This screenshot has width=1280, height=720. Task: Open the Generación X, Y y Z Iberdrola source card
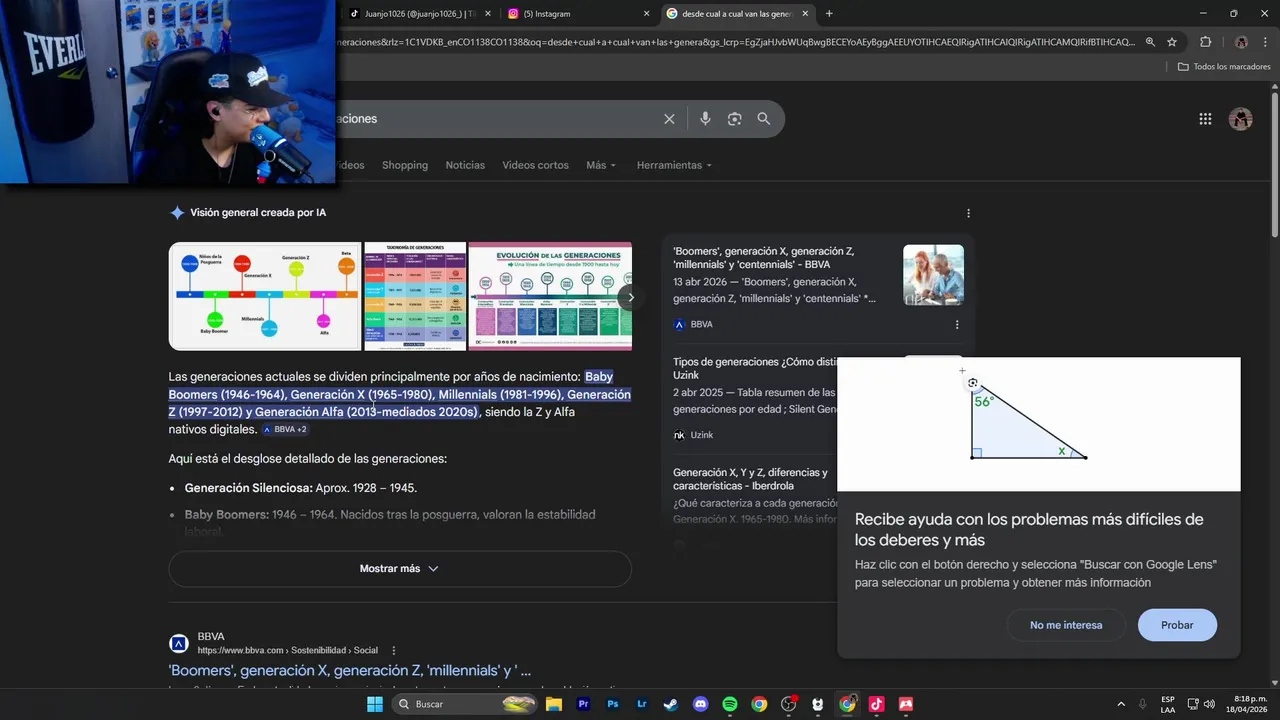pyautogui.click(x=750, y=479)
